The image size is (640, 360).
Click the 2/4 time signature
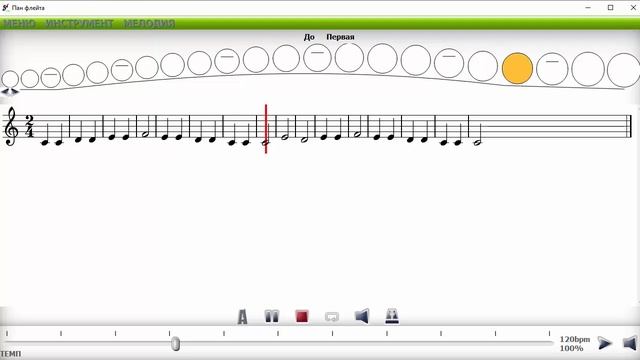[x=29, y=126]
